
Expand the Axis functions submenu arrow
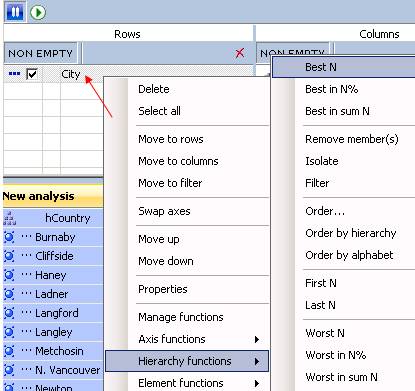[x=257, y=339]
